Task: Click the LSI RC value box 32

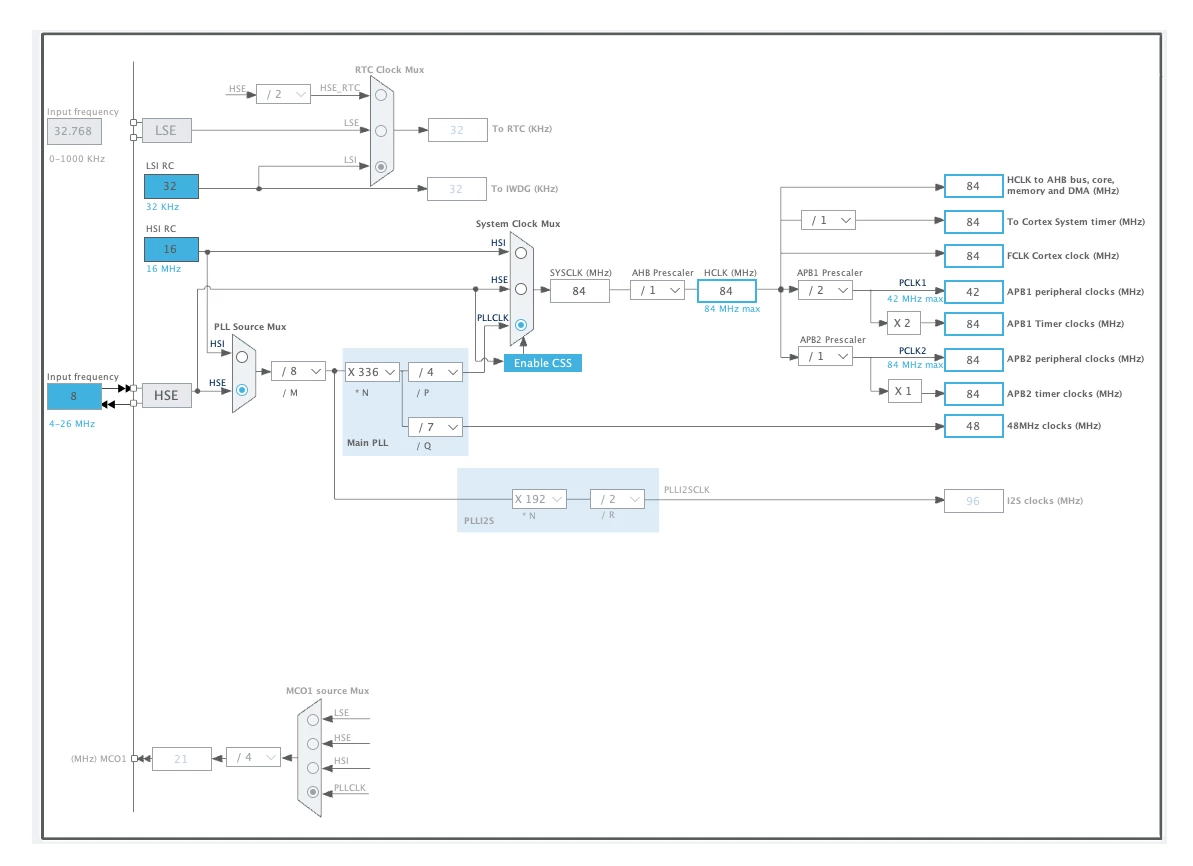Action: pyautogui.click(x=171, y=186)
